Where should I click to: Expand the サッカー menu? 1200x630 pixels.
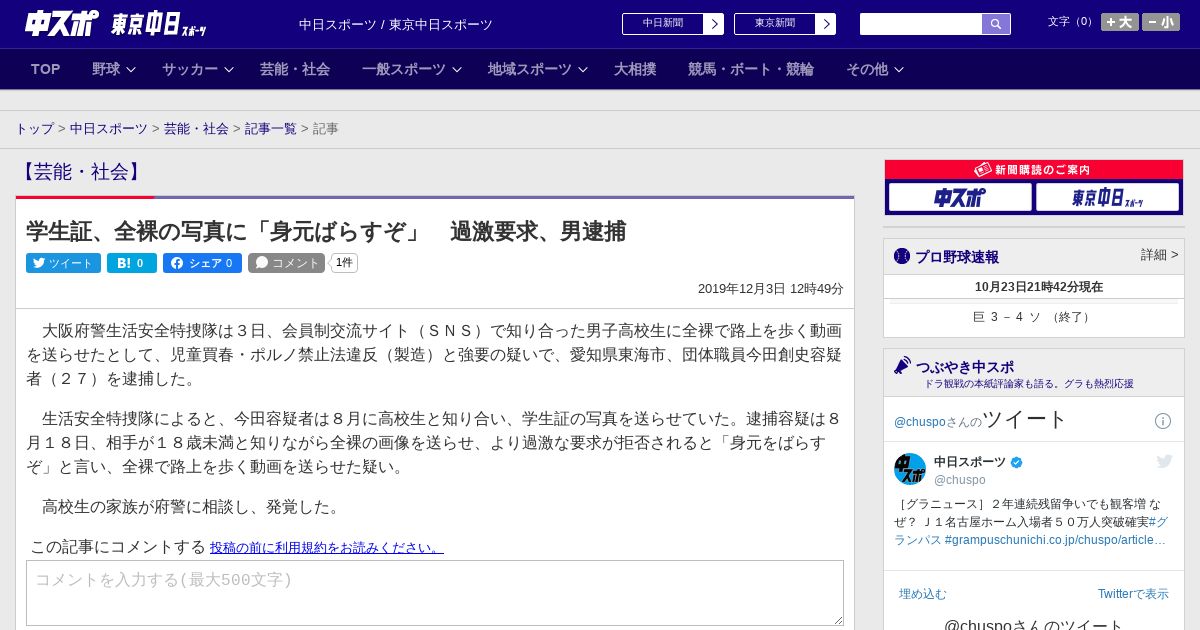pos(198,69)
